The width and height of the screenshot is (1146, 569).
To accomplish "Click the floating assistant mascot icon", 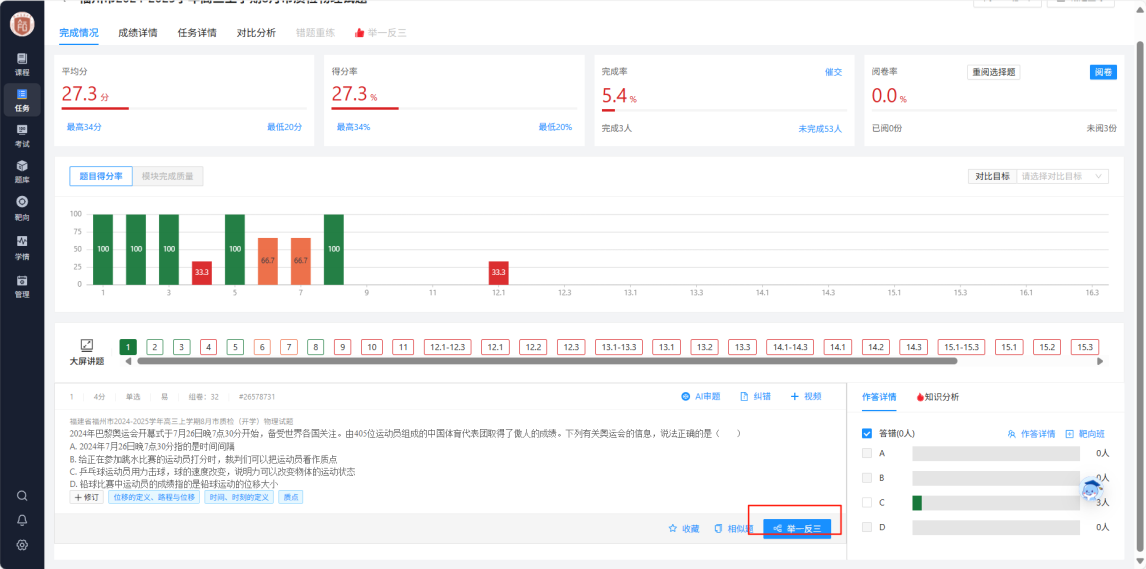I will [1092, 490].
